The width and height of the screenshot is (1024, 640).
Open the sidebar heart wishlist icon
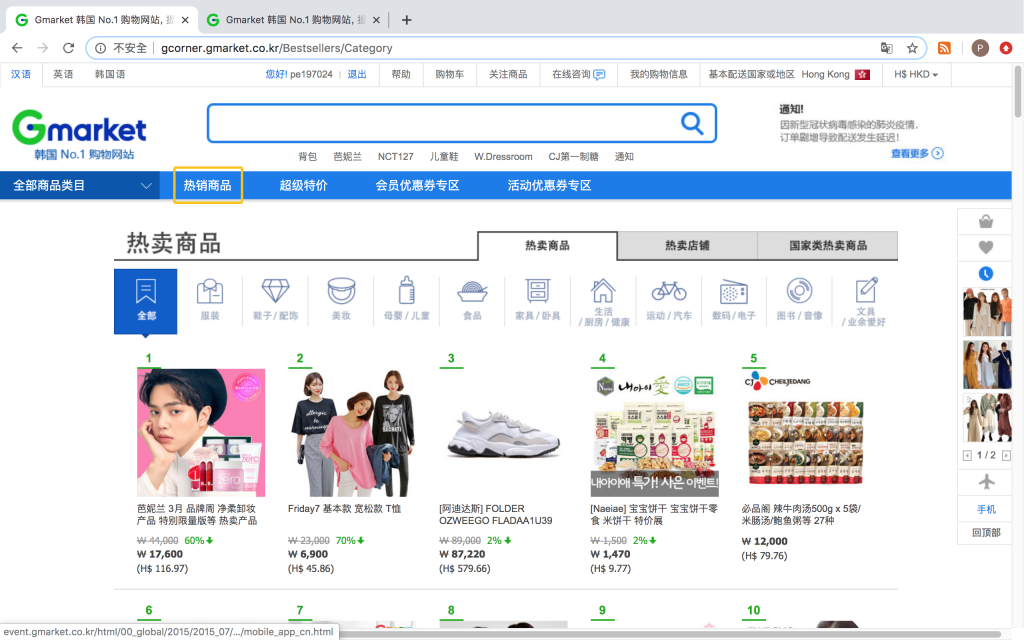986,248
